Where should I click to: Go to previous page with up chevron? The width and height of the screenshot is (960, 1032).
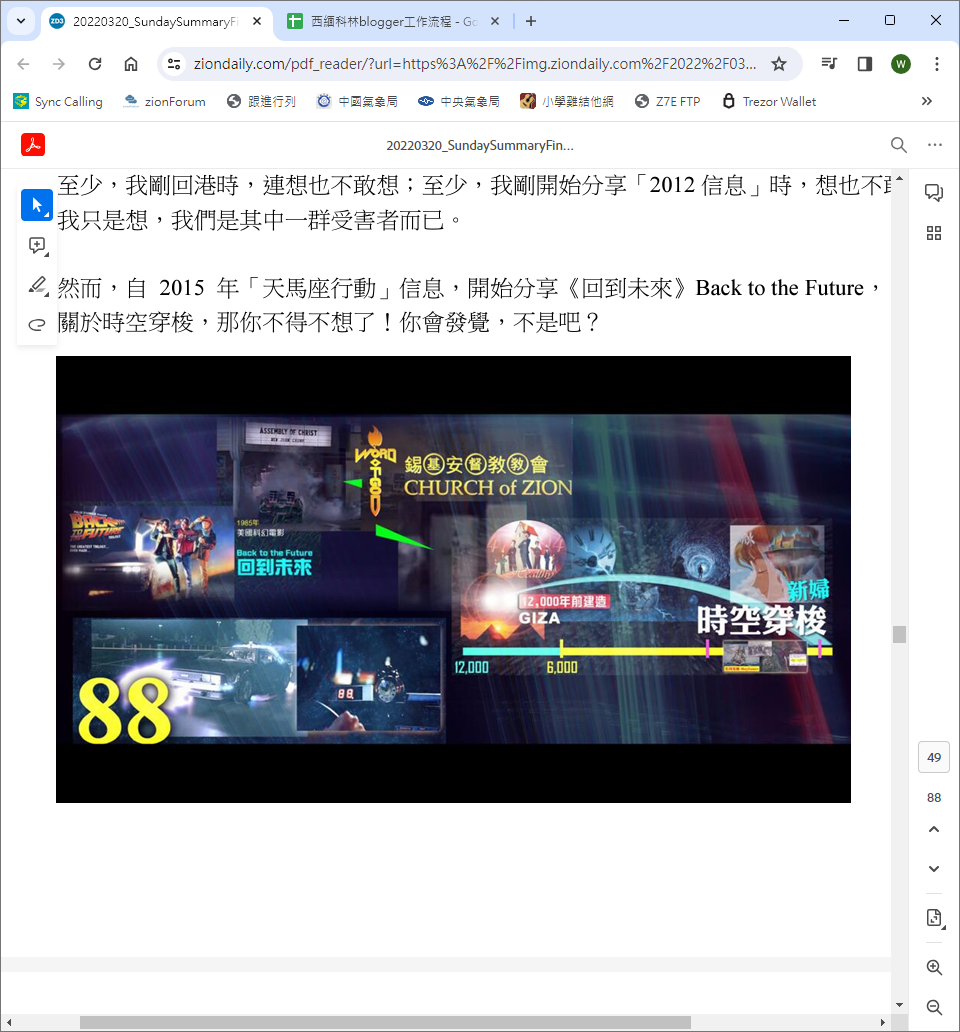(x=934, y=829)
